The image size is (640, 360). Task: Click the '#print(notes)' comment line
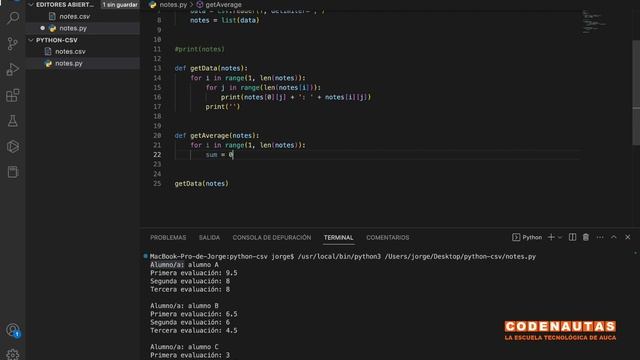click(x=200, y=49)
